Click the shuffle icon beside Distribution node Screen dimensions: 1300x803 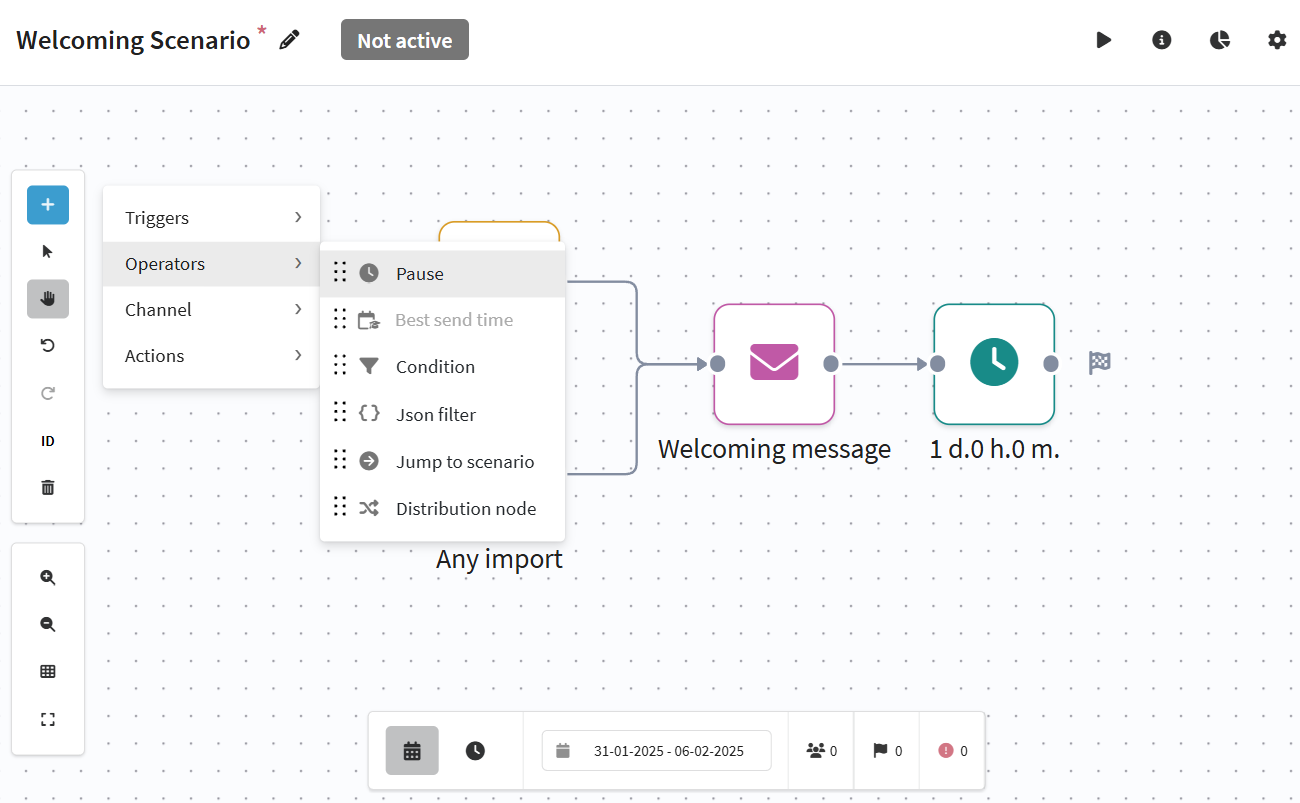[x=369, y=508]
